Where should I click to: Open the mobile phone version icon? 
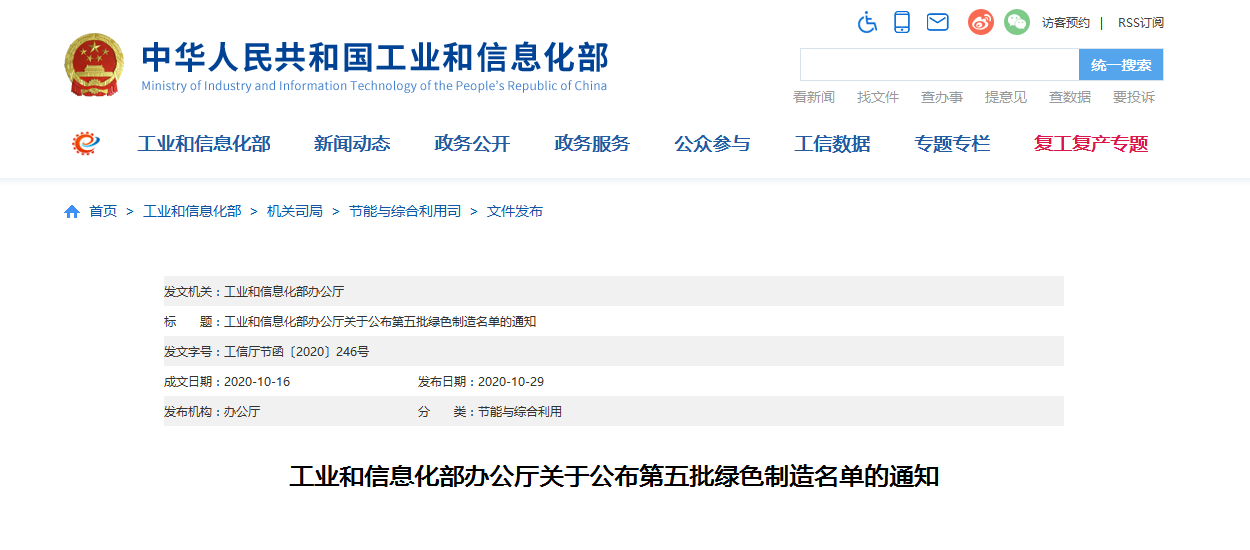[902, 22]
